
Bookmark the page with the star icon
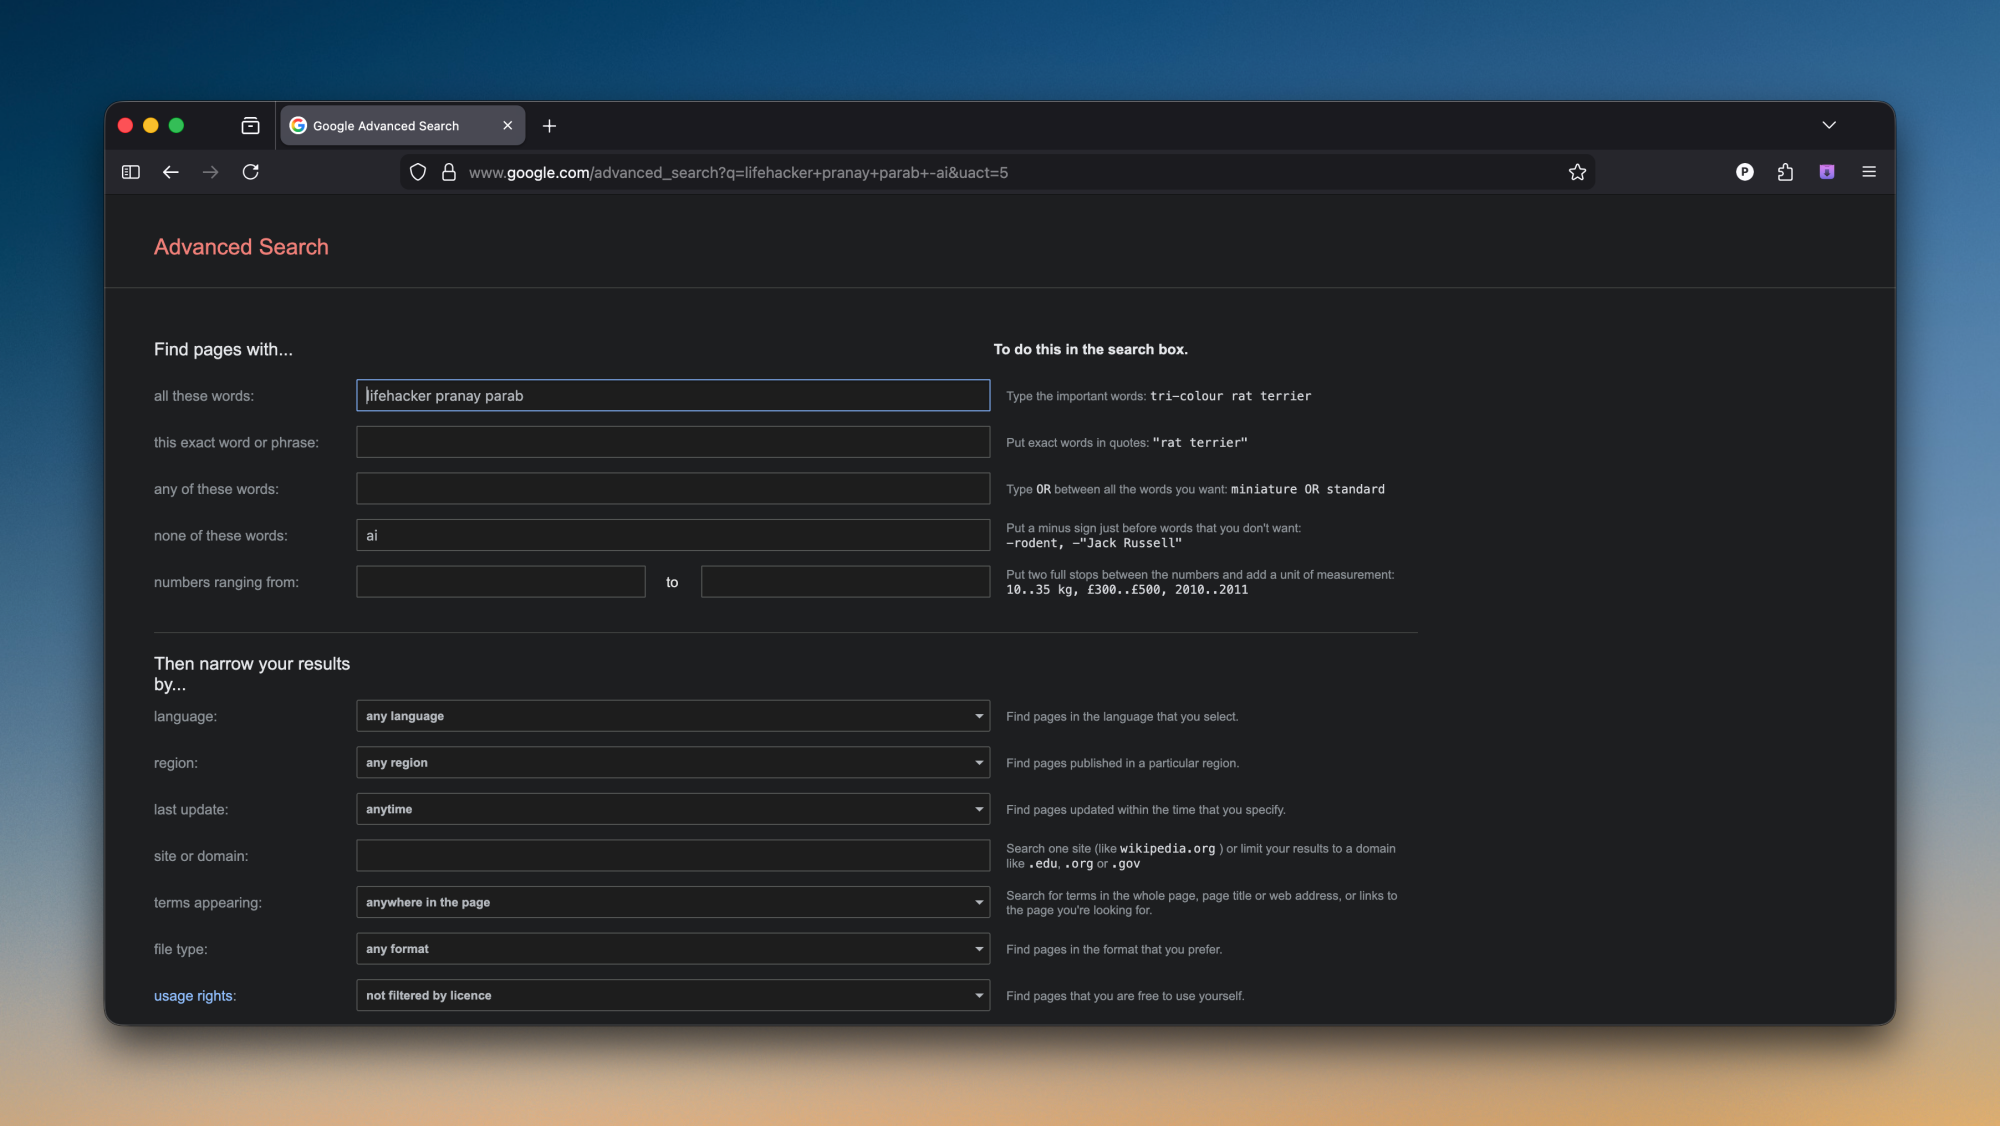point(1577,172)
